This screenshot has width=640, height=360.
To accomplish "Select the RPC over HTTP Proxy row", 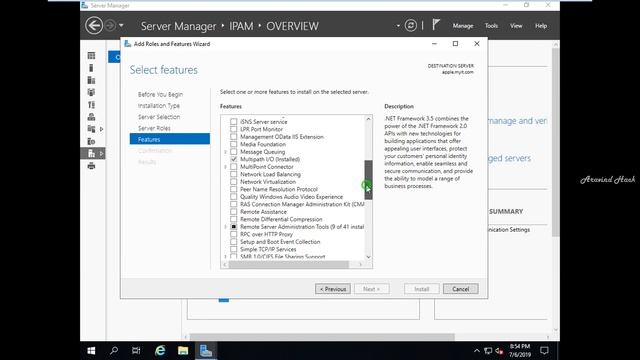I will point(266,234).
